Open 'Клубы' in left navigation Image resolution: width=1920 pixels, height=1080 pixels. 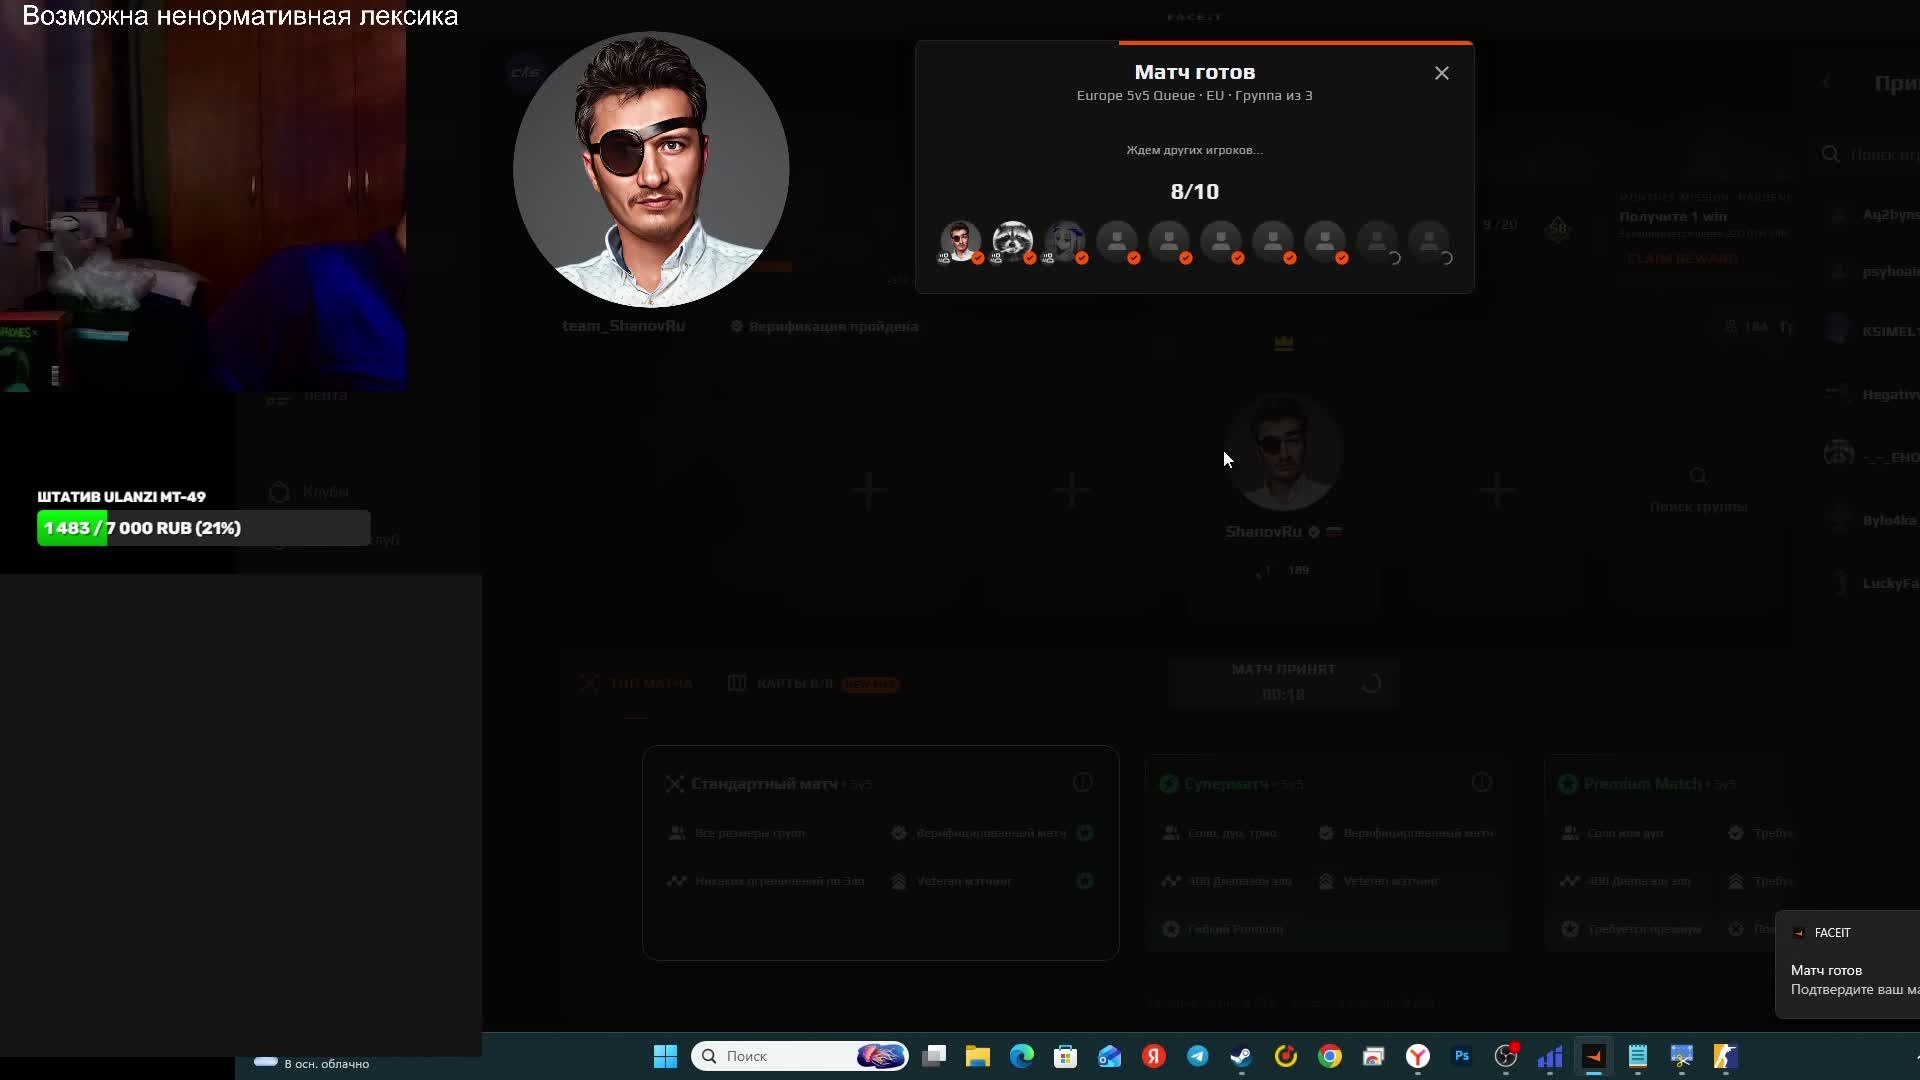pos(310,492)
